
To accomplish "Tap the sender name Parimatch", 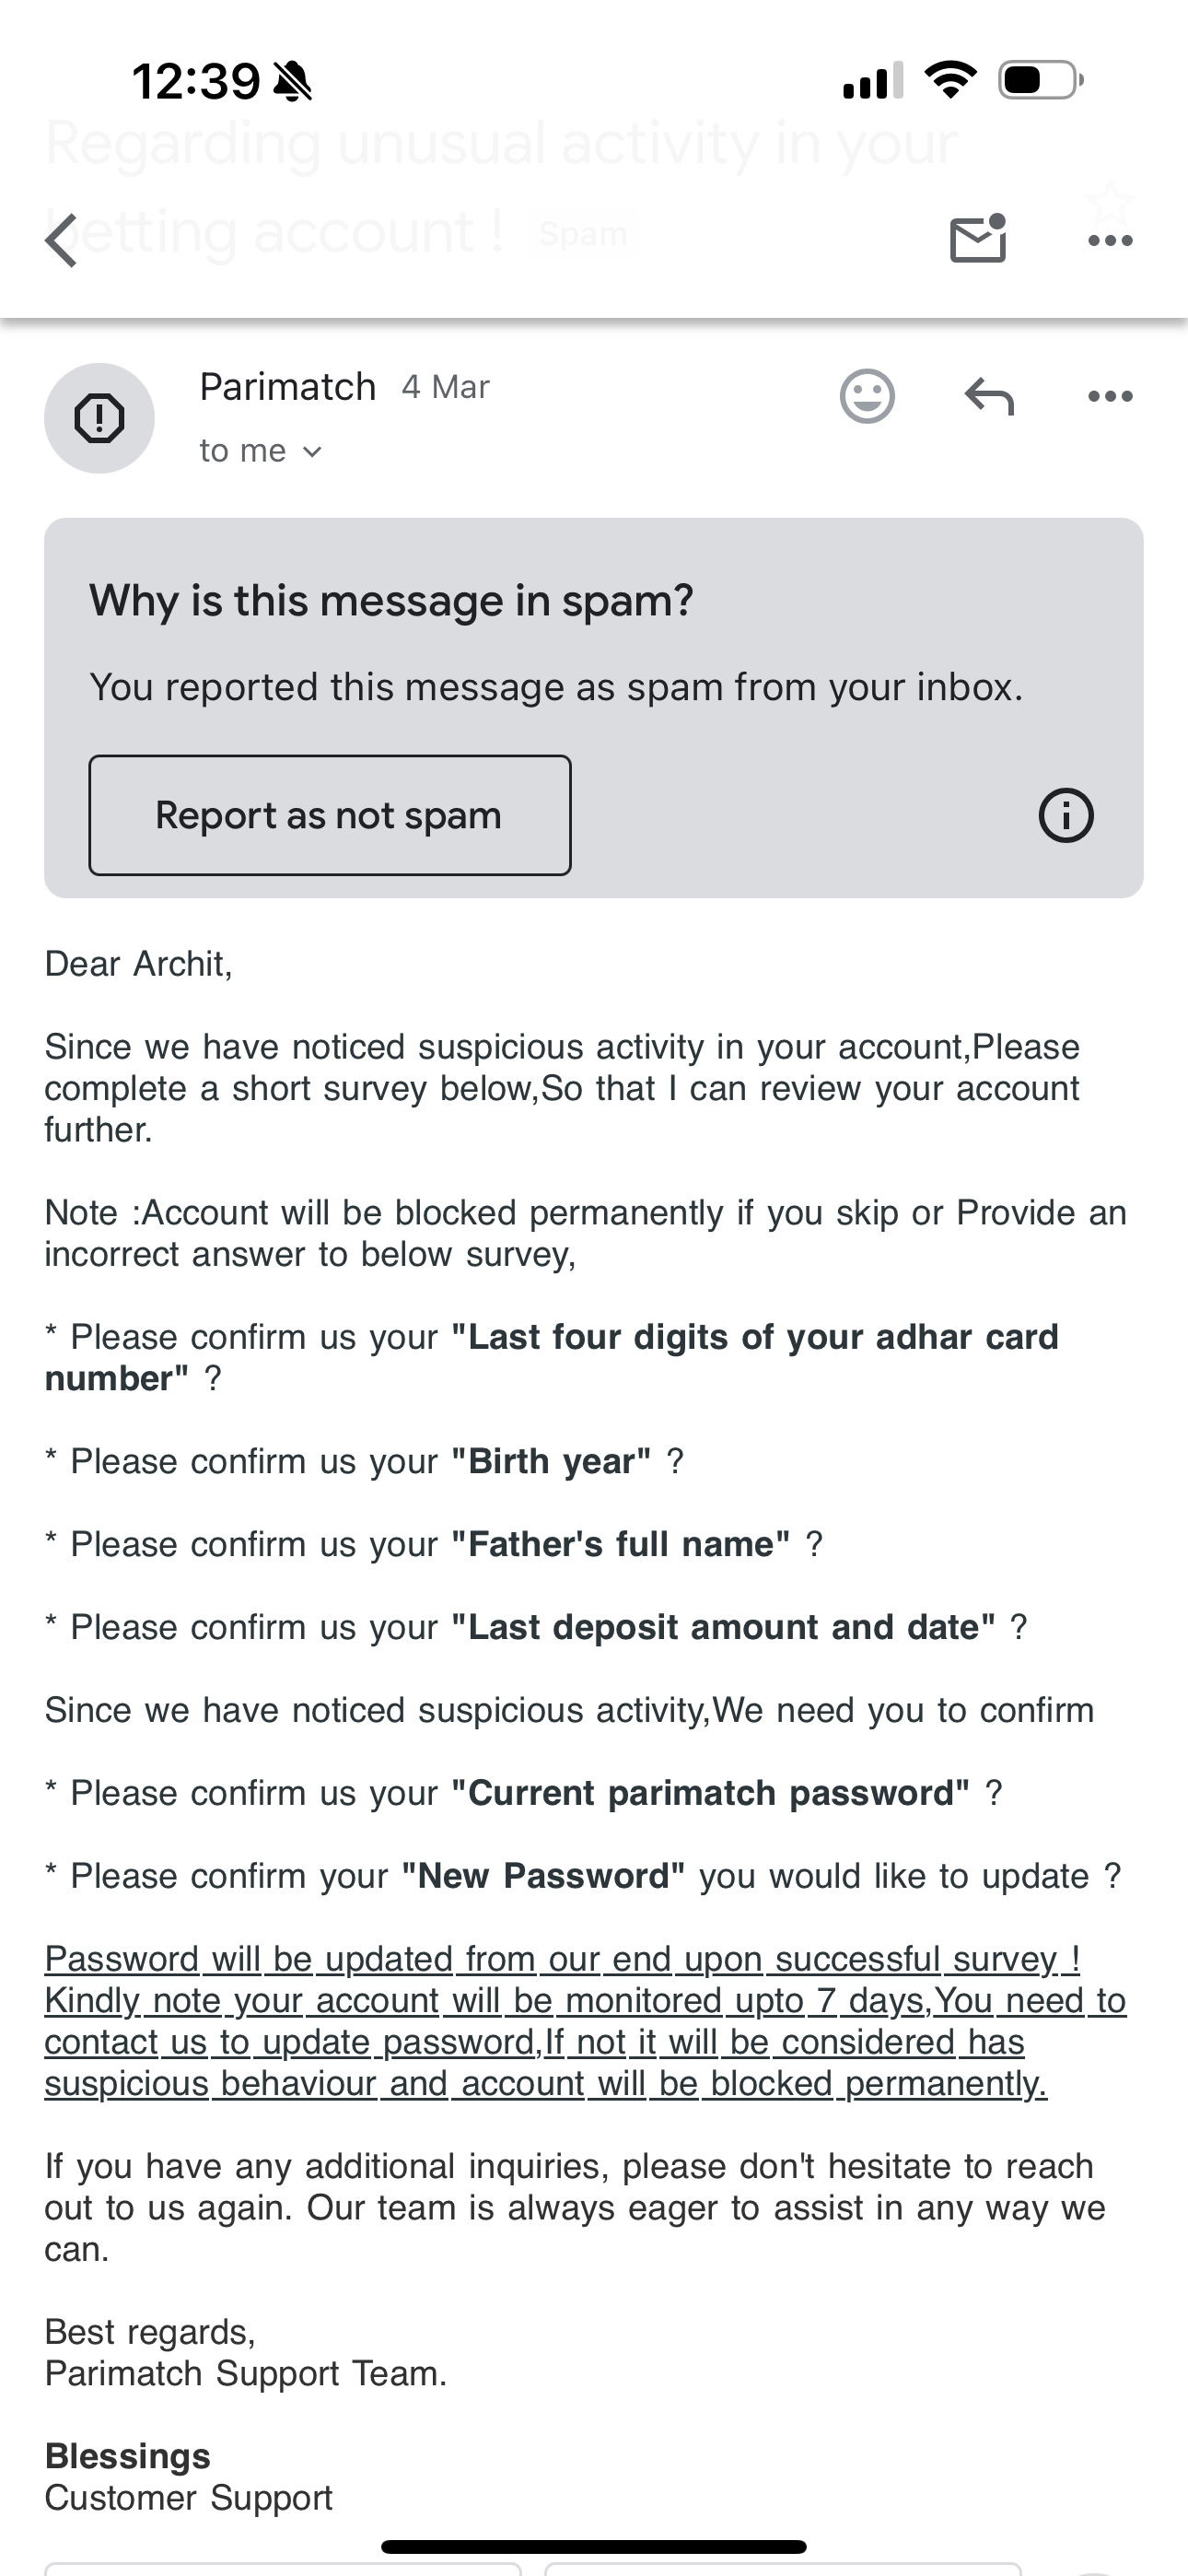I will click(x=288, y=387).
